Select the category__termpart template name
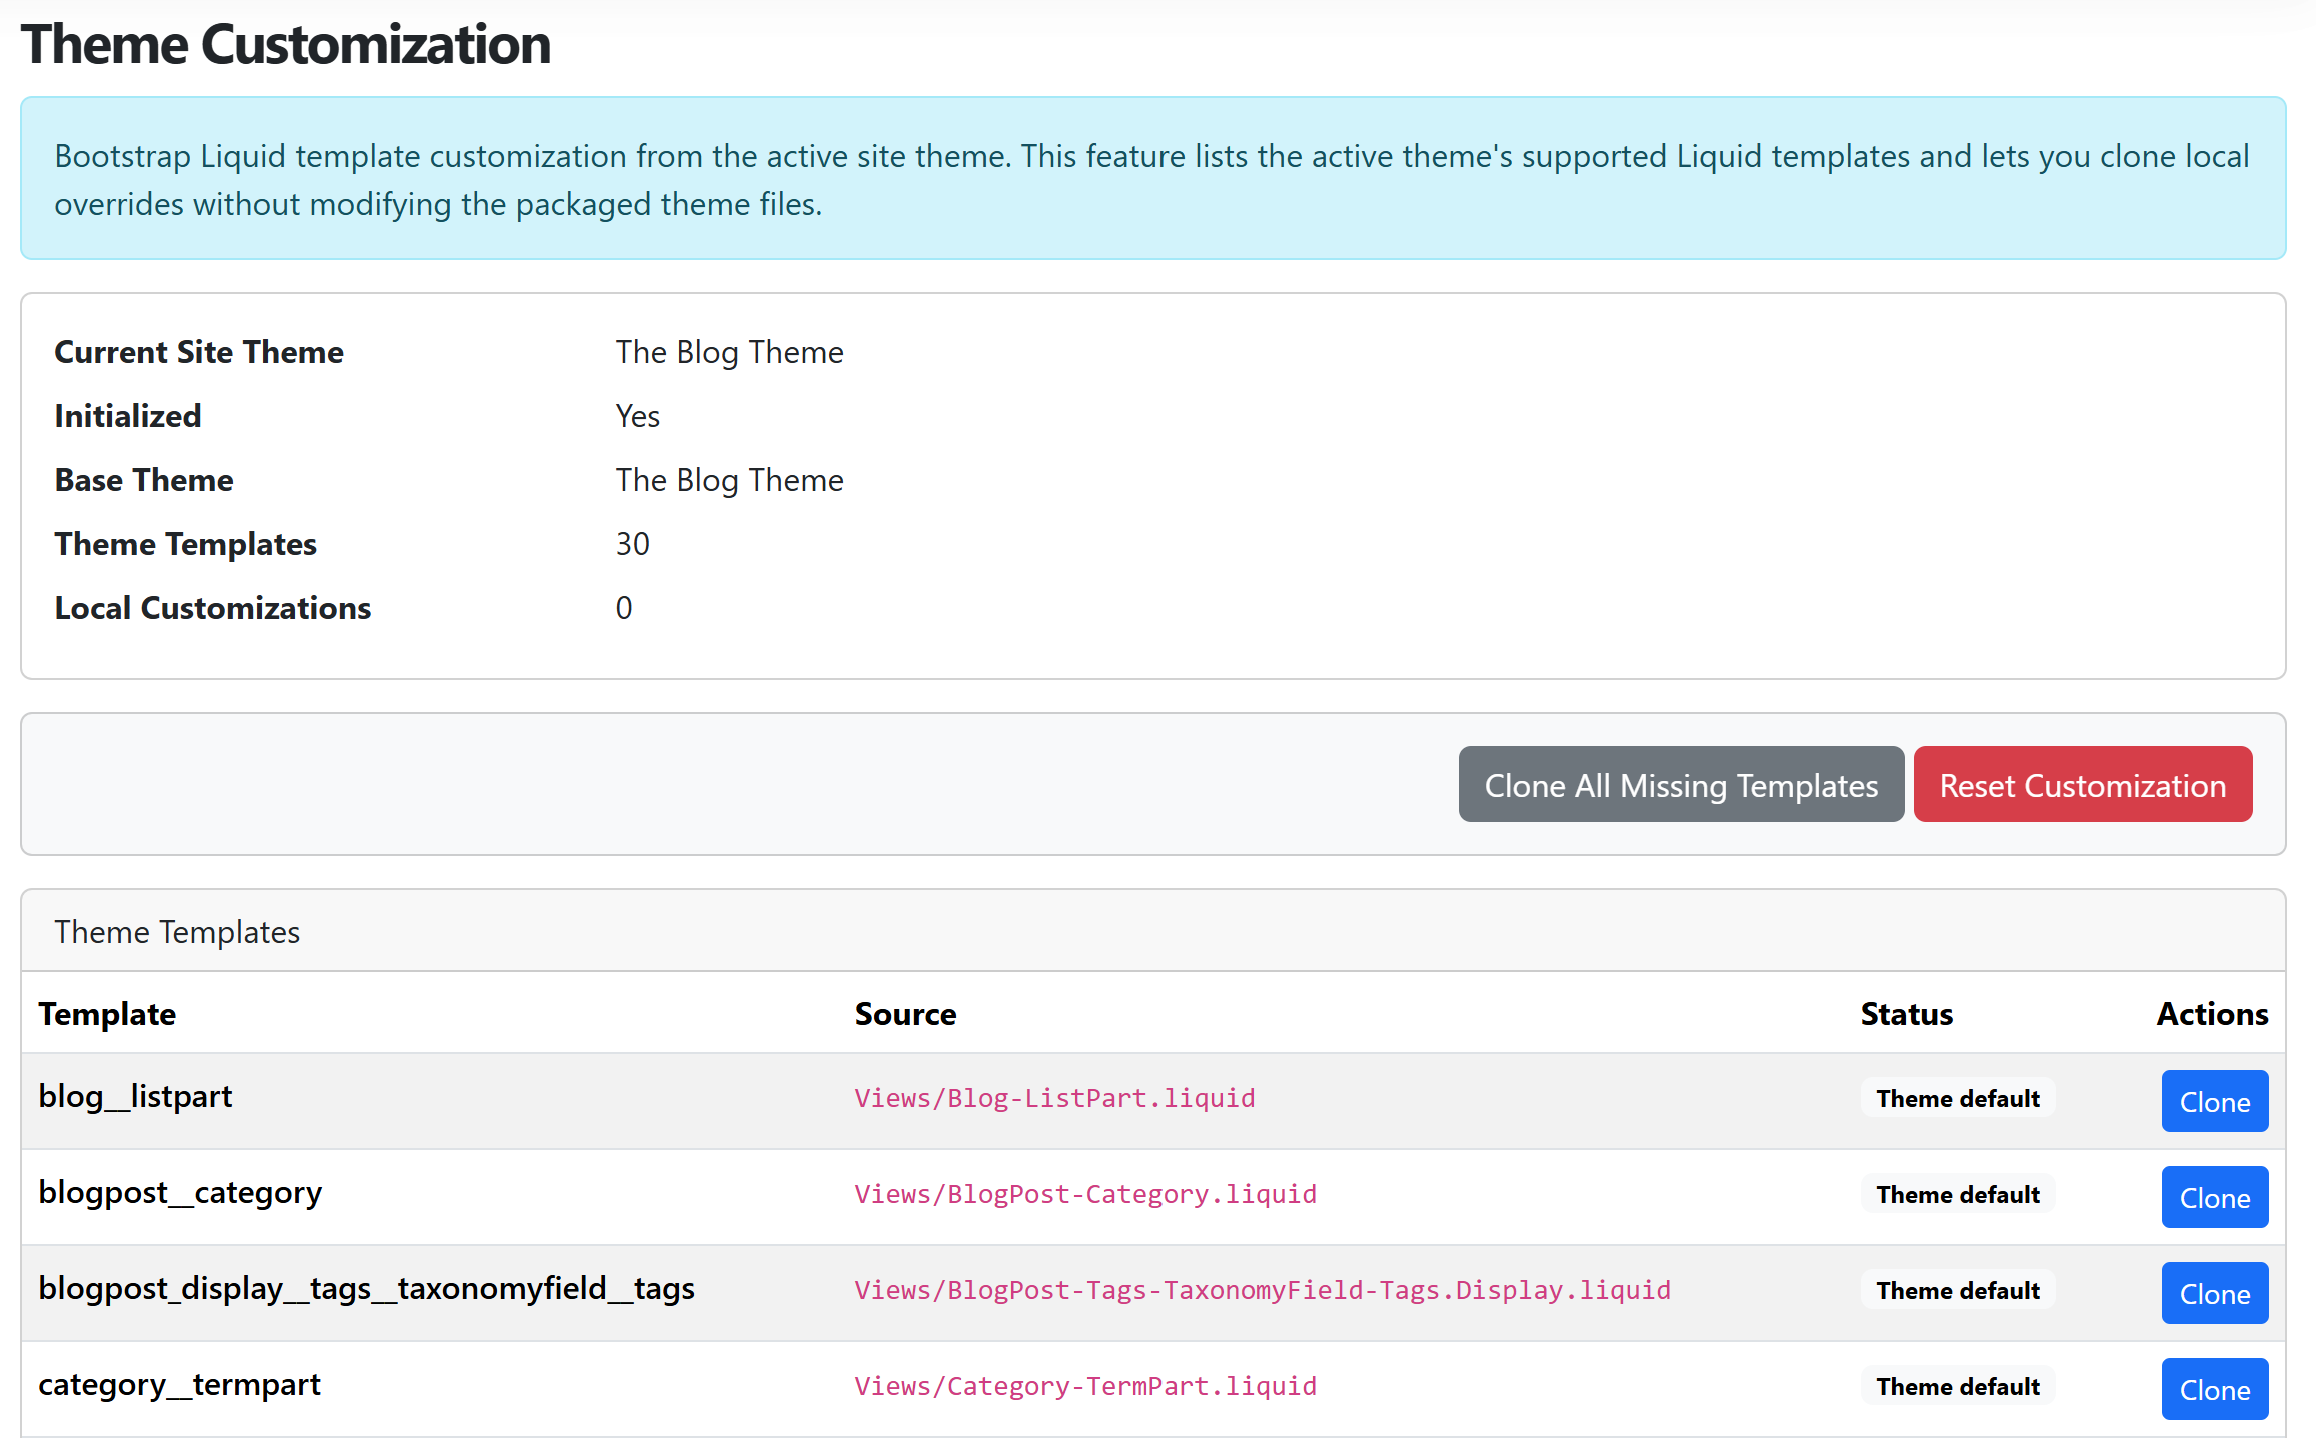This screenshot has width=2316, height=1438. click(179, 1385)
